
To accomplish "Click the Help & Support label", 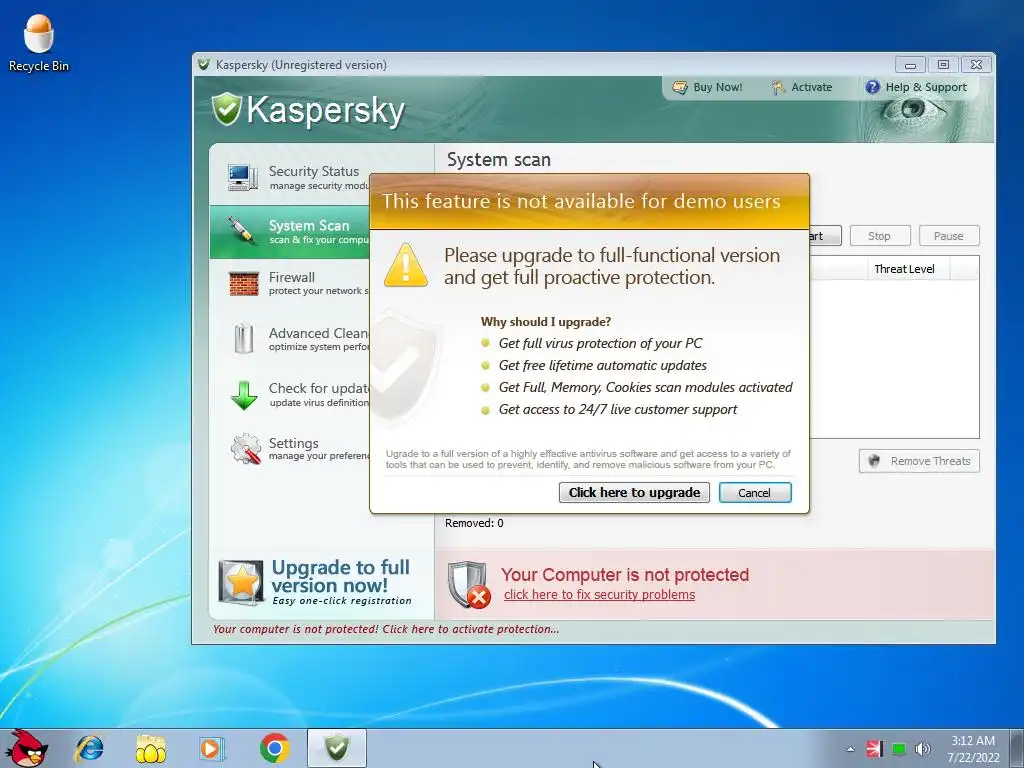I will point(926,87).
